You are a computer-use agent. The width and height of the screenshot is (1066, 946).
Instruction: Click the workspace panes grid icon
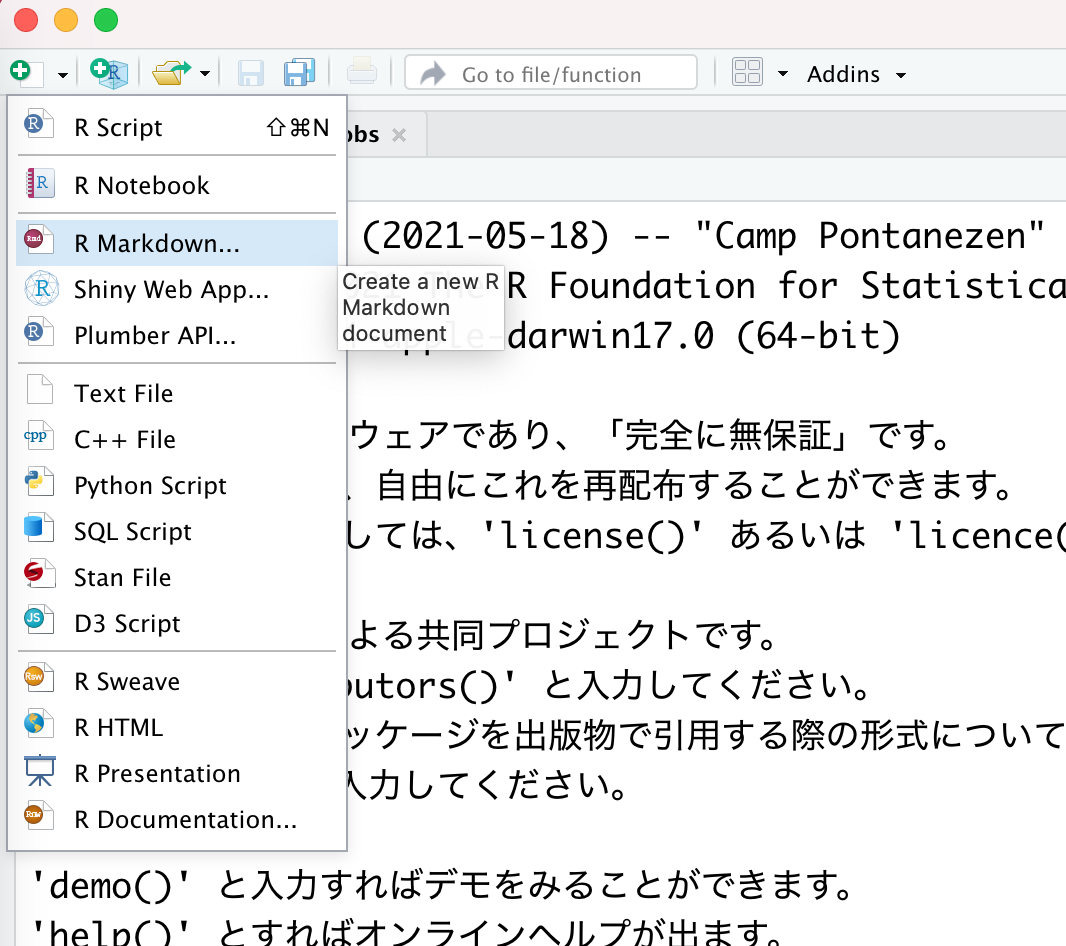748,73
